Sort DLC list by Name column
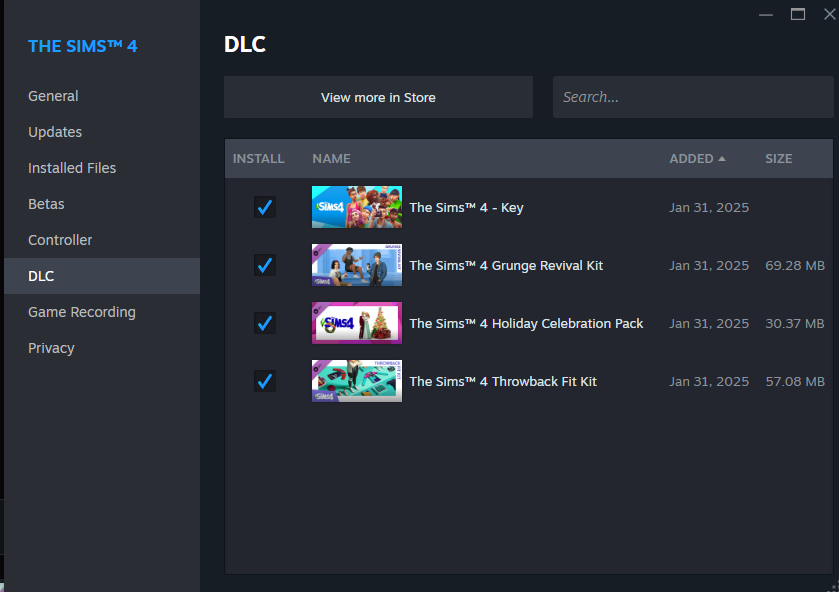The image size is (839, 592). pos(331,158)
